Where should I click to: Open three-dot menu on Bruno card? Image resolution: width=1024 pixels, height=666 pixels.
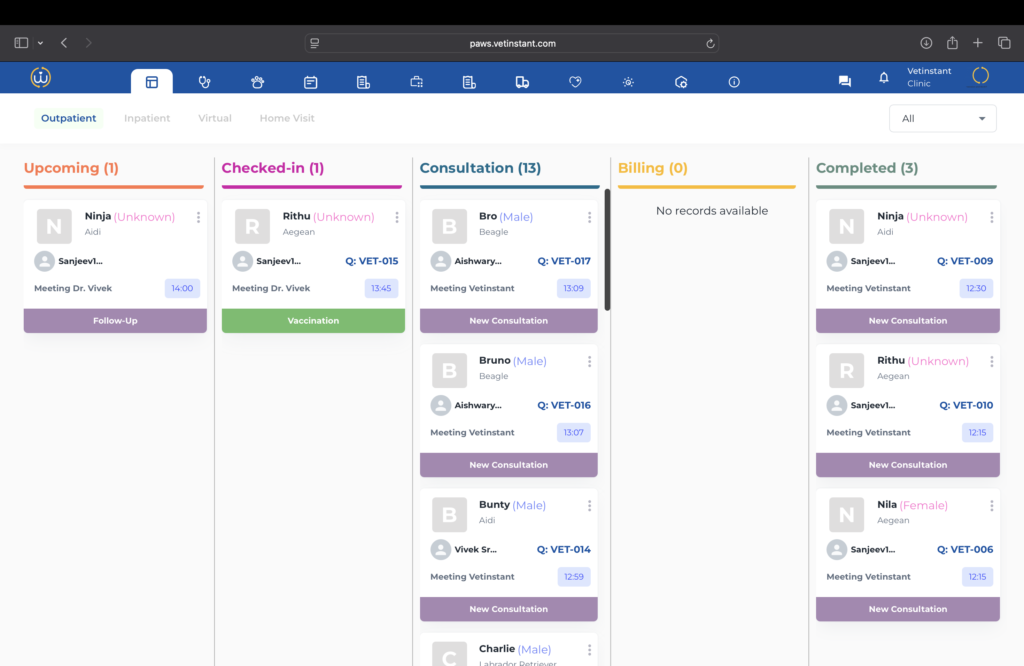(590, 362)
